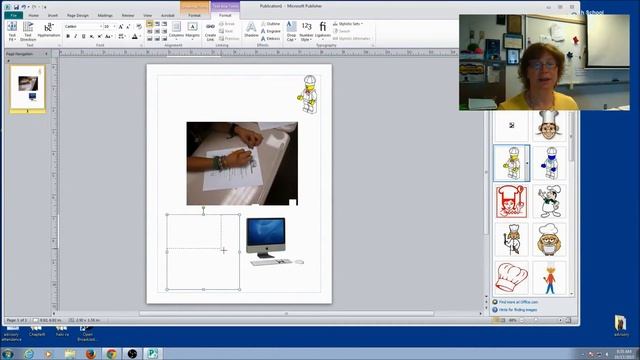This screenshot has height=360, width=640.
Task: Click the Clear Formatting icon
Action: pyautogui.click(x=139, y=27)
